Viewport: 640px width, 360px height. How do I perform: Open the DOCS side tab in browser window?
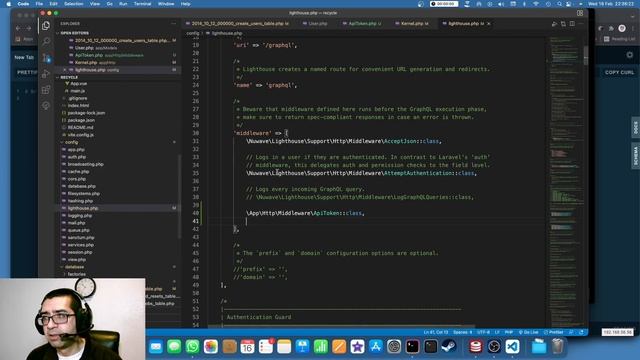636,127
